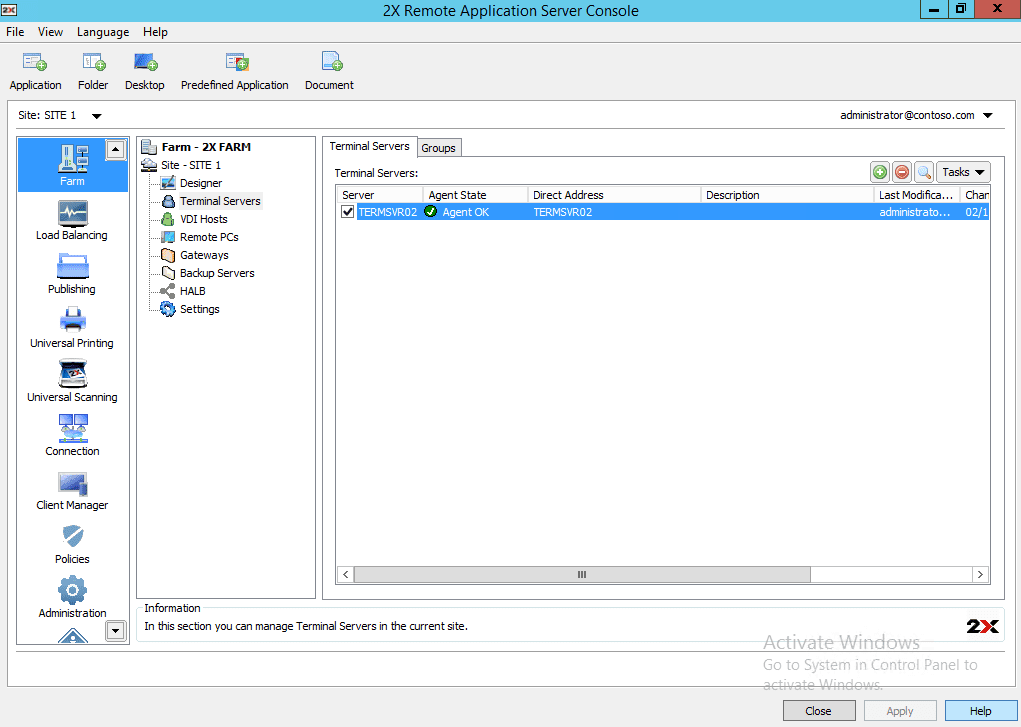Click the Close button
Viewport: 1021px width, 727px height.
point(818,711)
